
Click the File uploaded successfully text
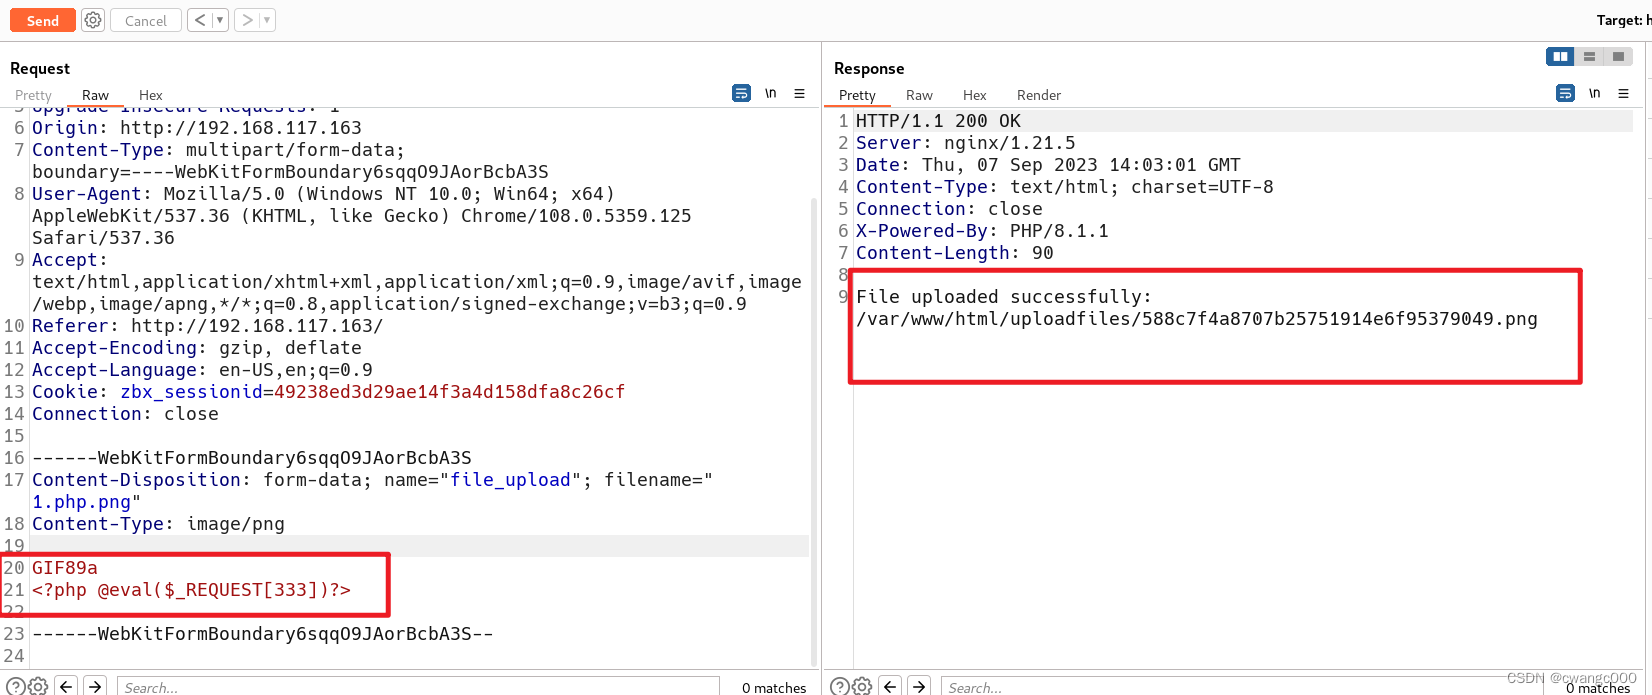coord(1004,297)
